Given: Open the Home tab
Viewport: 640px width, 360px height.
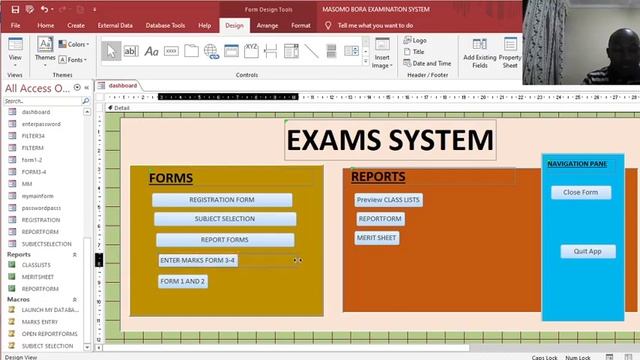Looking at the screenshot, I should [x=45, y=25].
